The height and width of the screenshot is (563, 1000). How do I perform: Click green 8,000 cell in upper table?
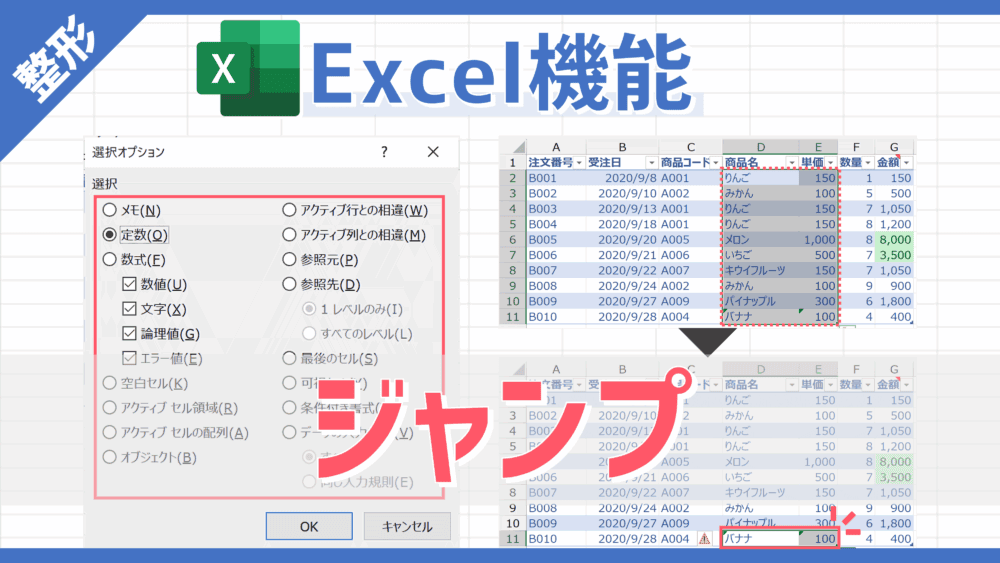(x=894, y=240)
